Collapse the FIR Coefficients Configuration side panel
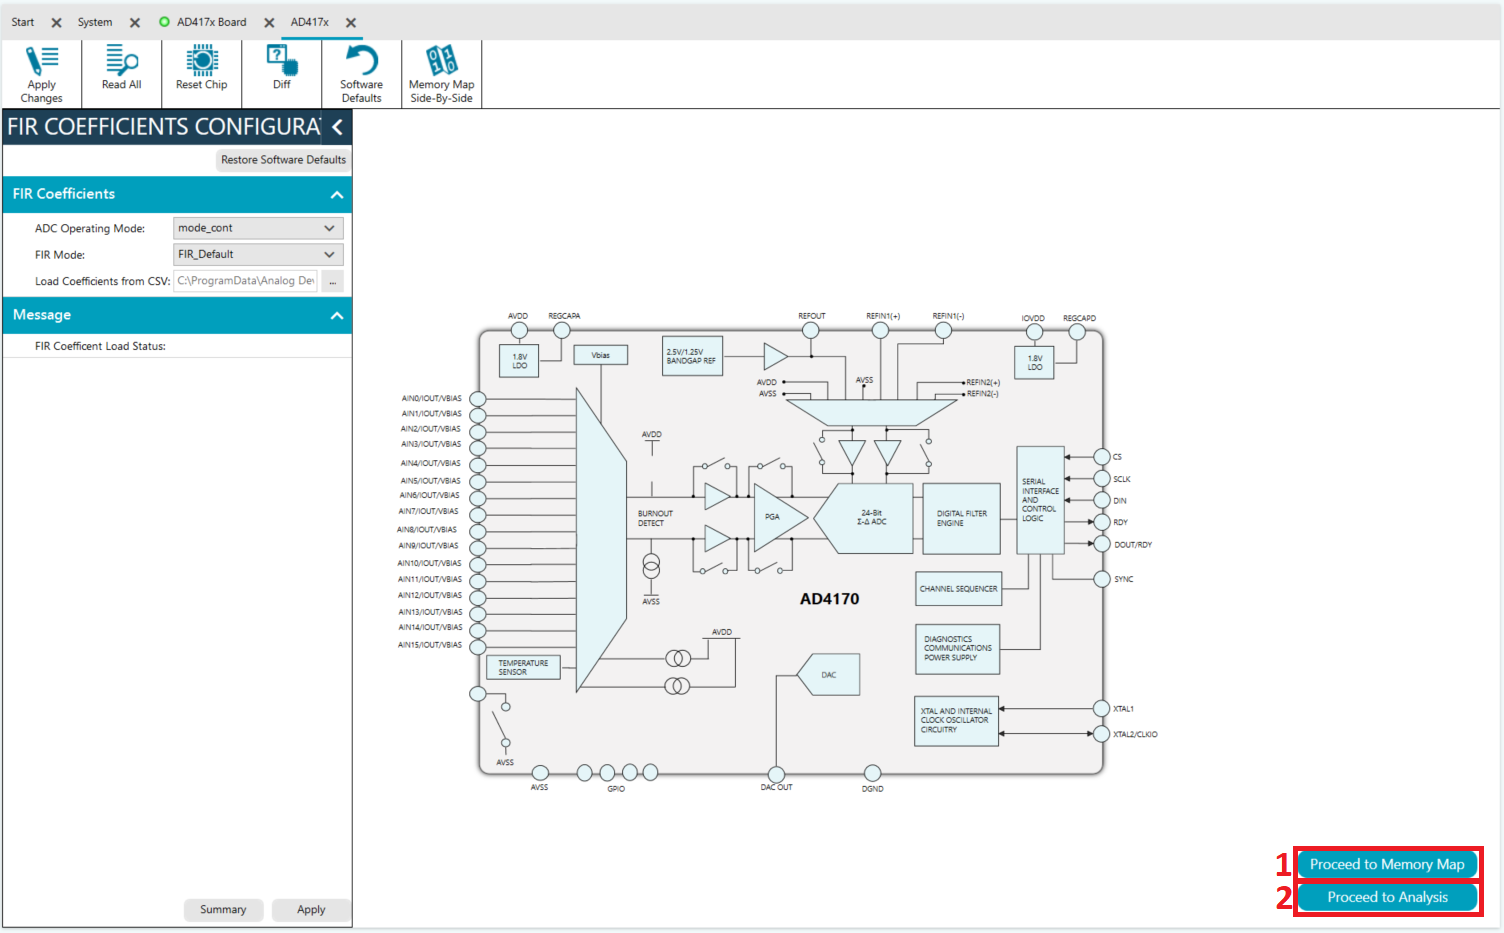This screenshot has height=933, width=1504. pyautogui.click(x=338, y=127)
